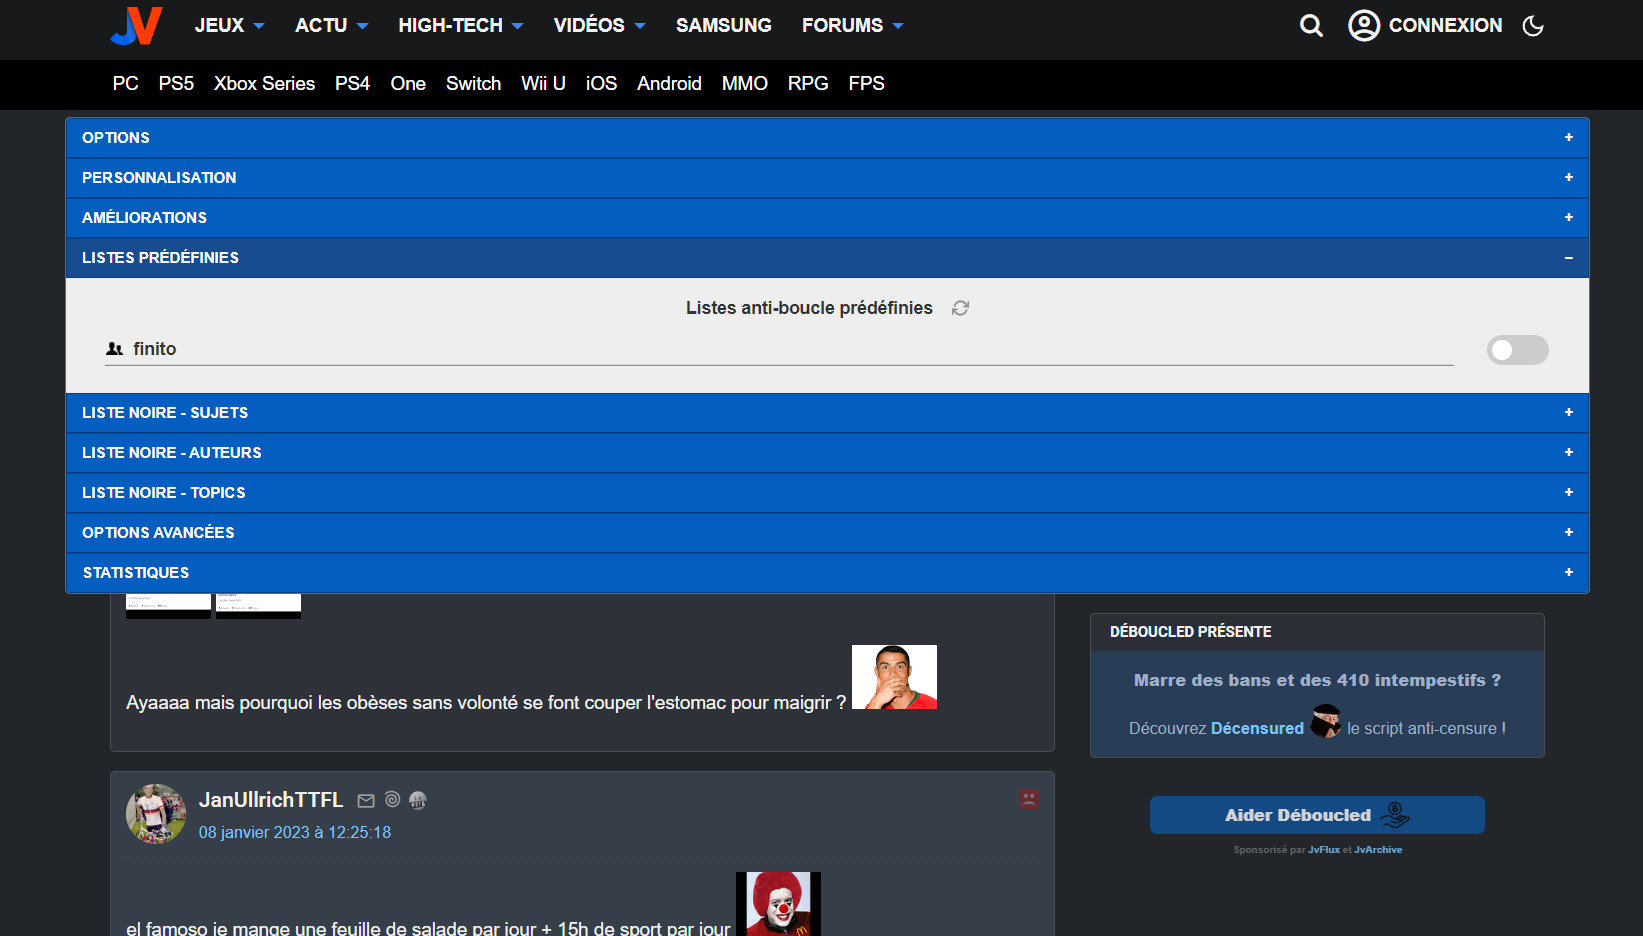Select the PS5 platform tab
Image resolution: width=1643 pixels, height=936 pixels.
point(176,84)
